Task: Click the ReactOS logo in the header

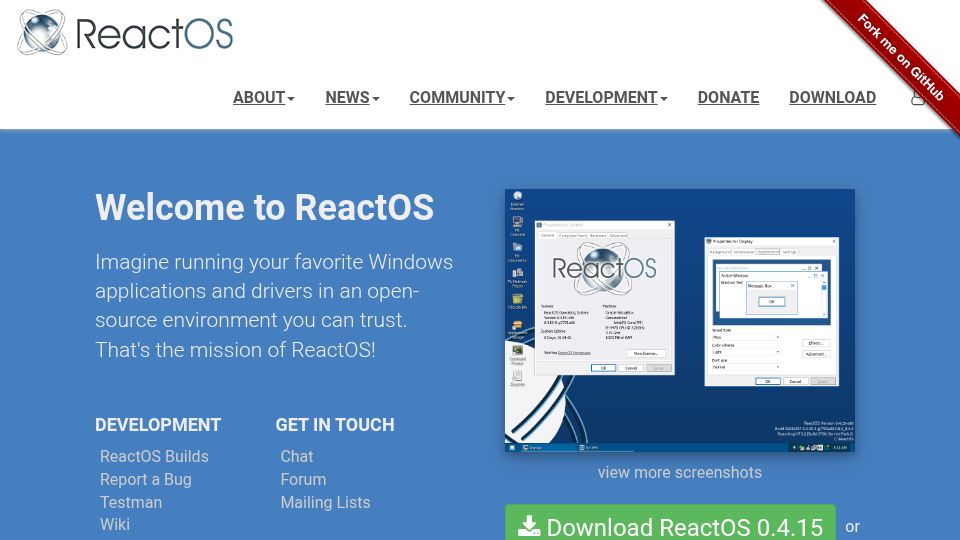Action: click(x=126, y=32)
